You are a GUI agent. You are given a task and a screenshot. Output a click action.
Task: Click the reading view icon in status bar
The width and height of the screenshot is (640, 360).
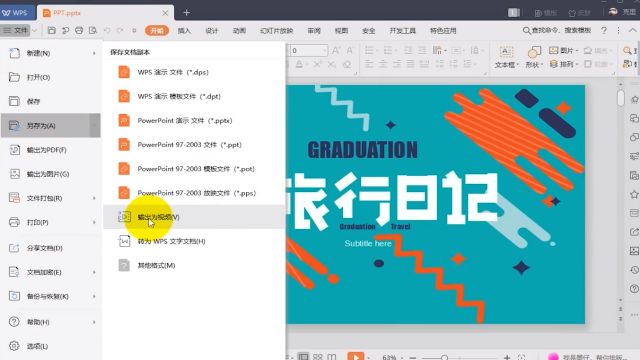[331, 357]
